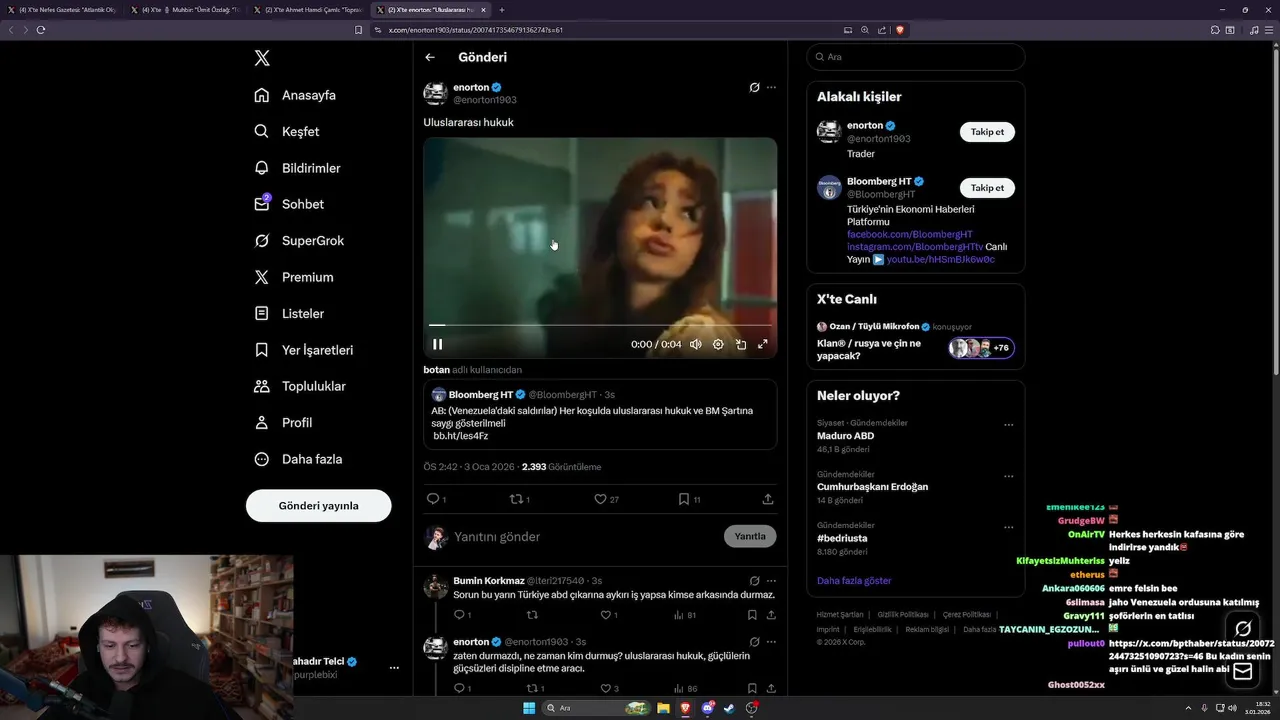1280x720 pixels.
Task: Open new browser tab
Action: coord(502,9)
